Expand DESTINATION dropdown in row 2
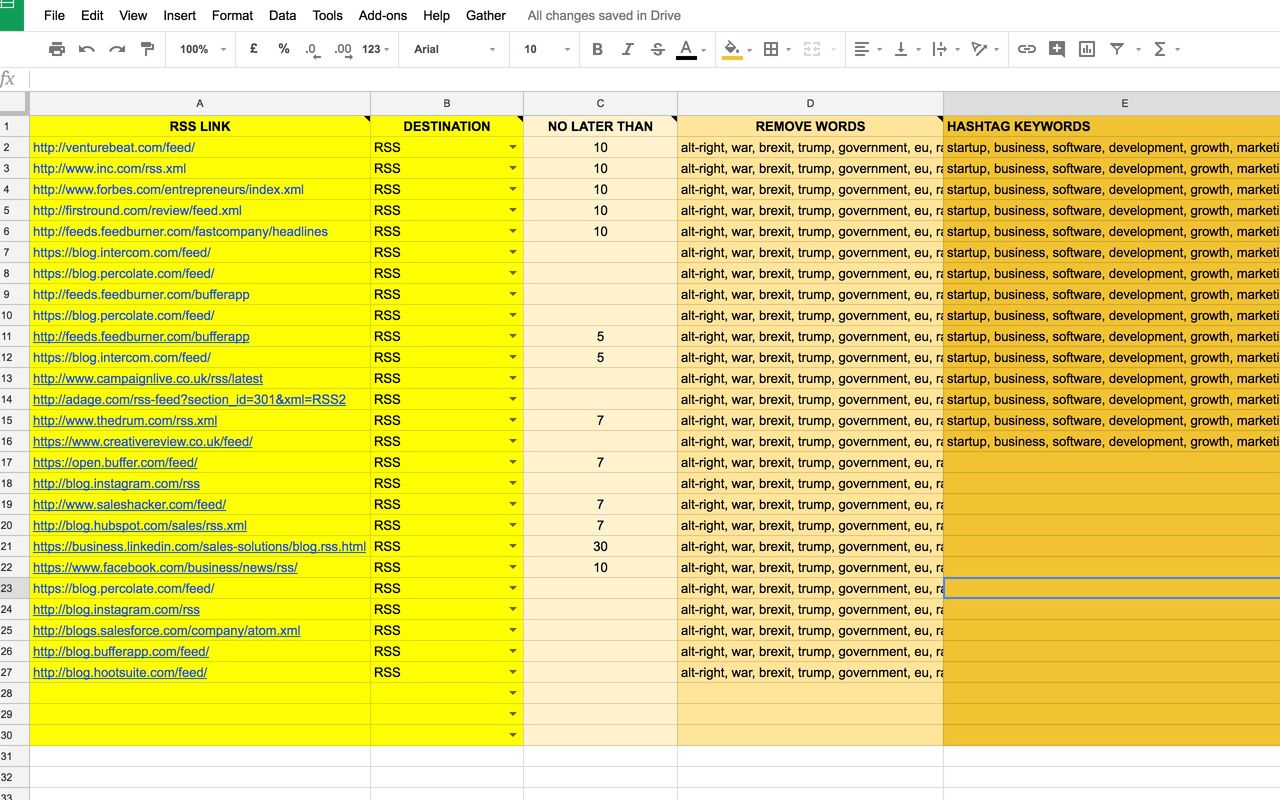Screen dimensions: 1280x800 coord(513,148)
